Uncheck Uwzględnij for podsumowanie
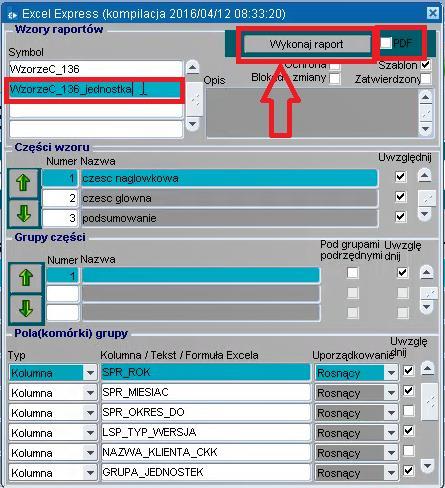 (401, 217)
